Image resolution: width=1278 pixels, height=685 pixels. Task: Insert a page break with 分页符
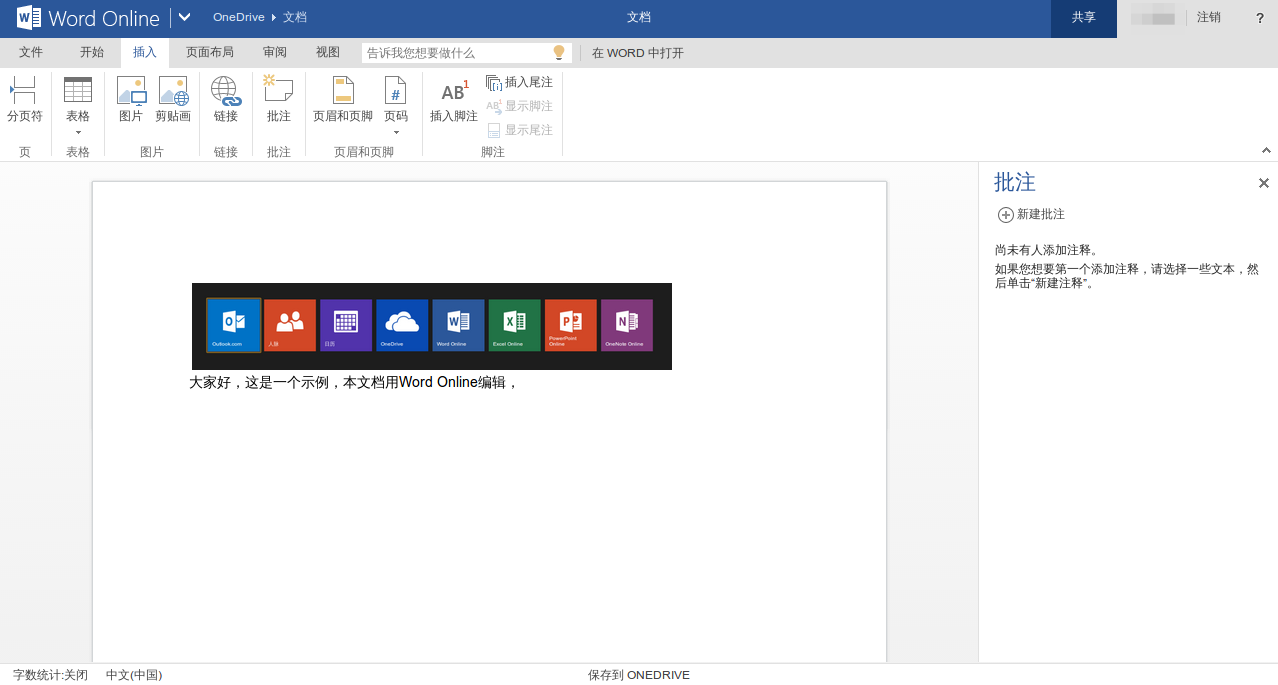[x=25, y=99]
